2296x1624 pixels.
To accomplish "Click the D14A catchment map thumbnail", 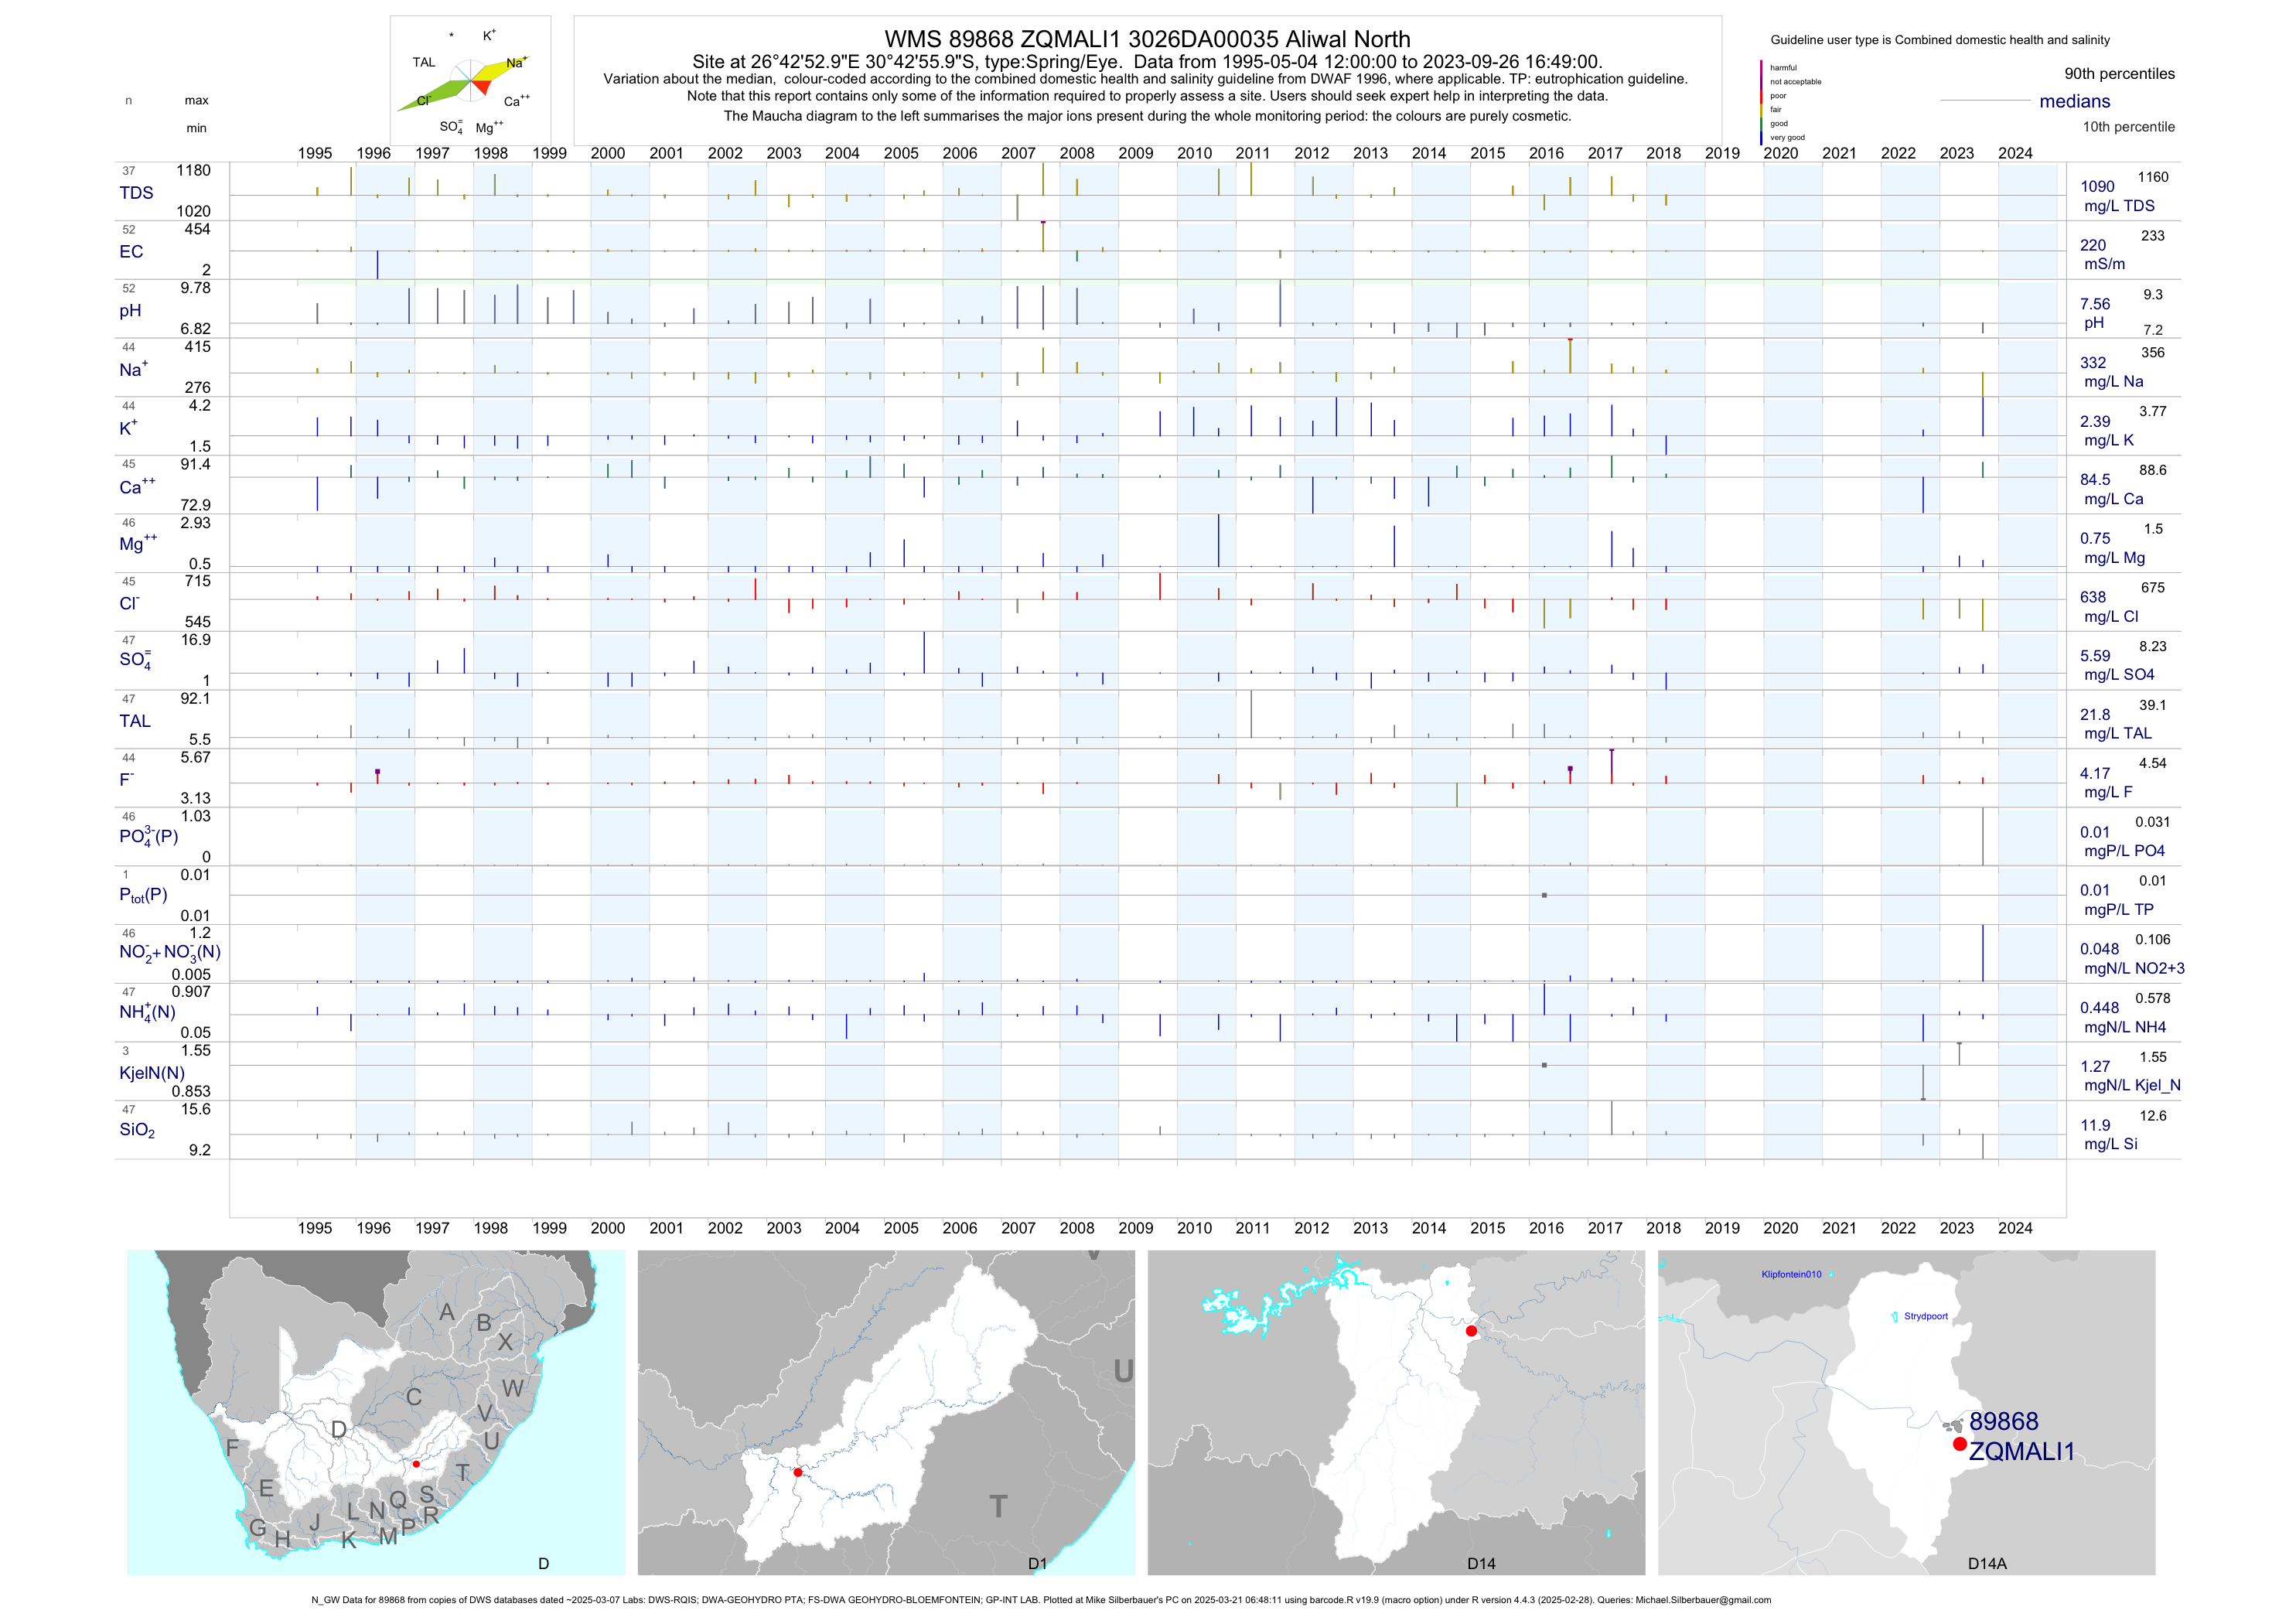I will point(1906,1412).
